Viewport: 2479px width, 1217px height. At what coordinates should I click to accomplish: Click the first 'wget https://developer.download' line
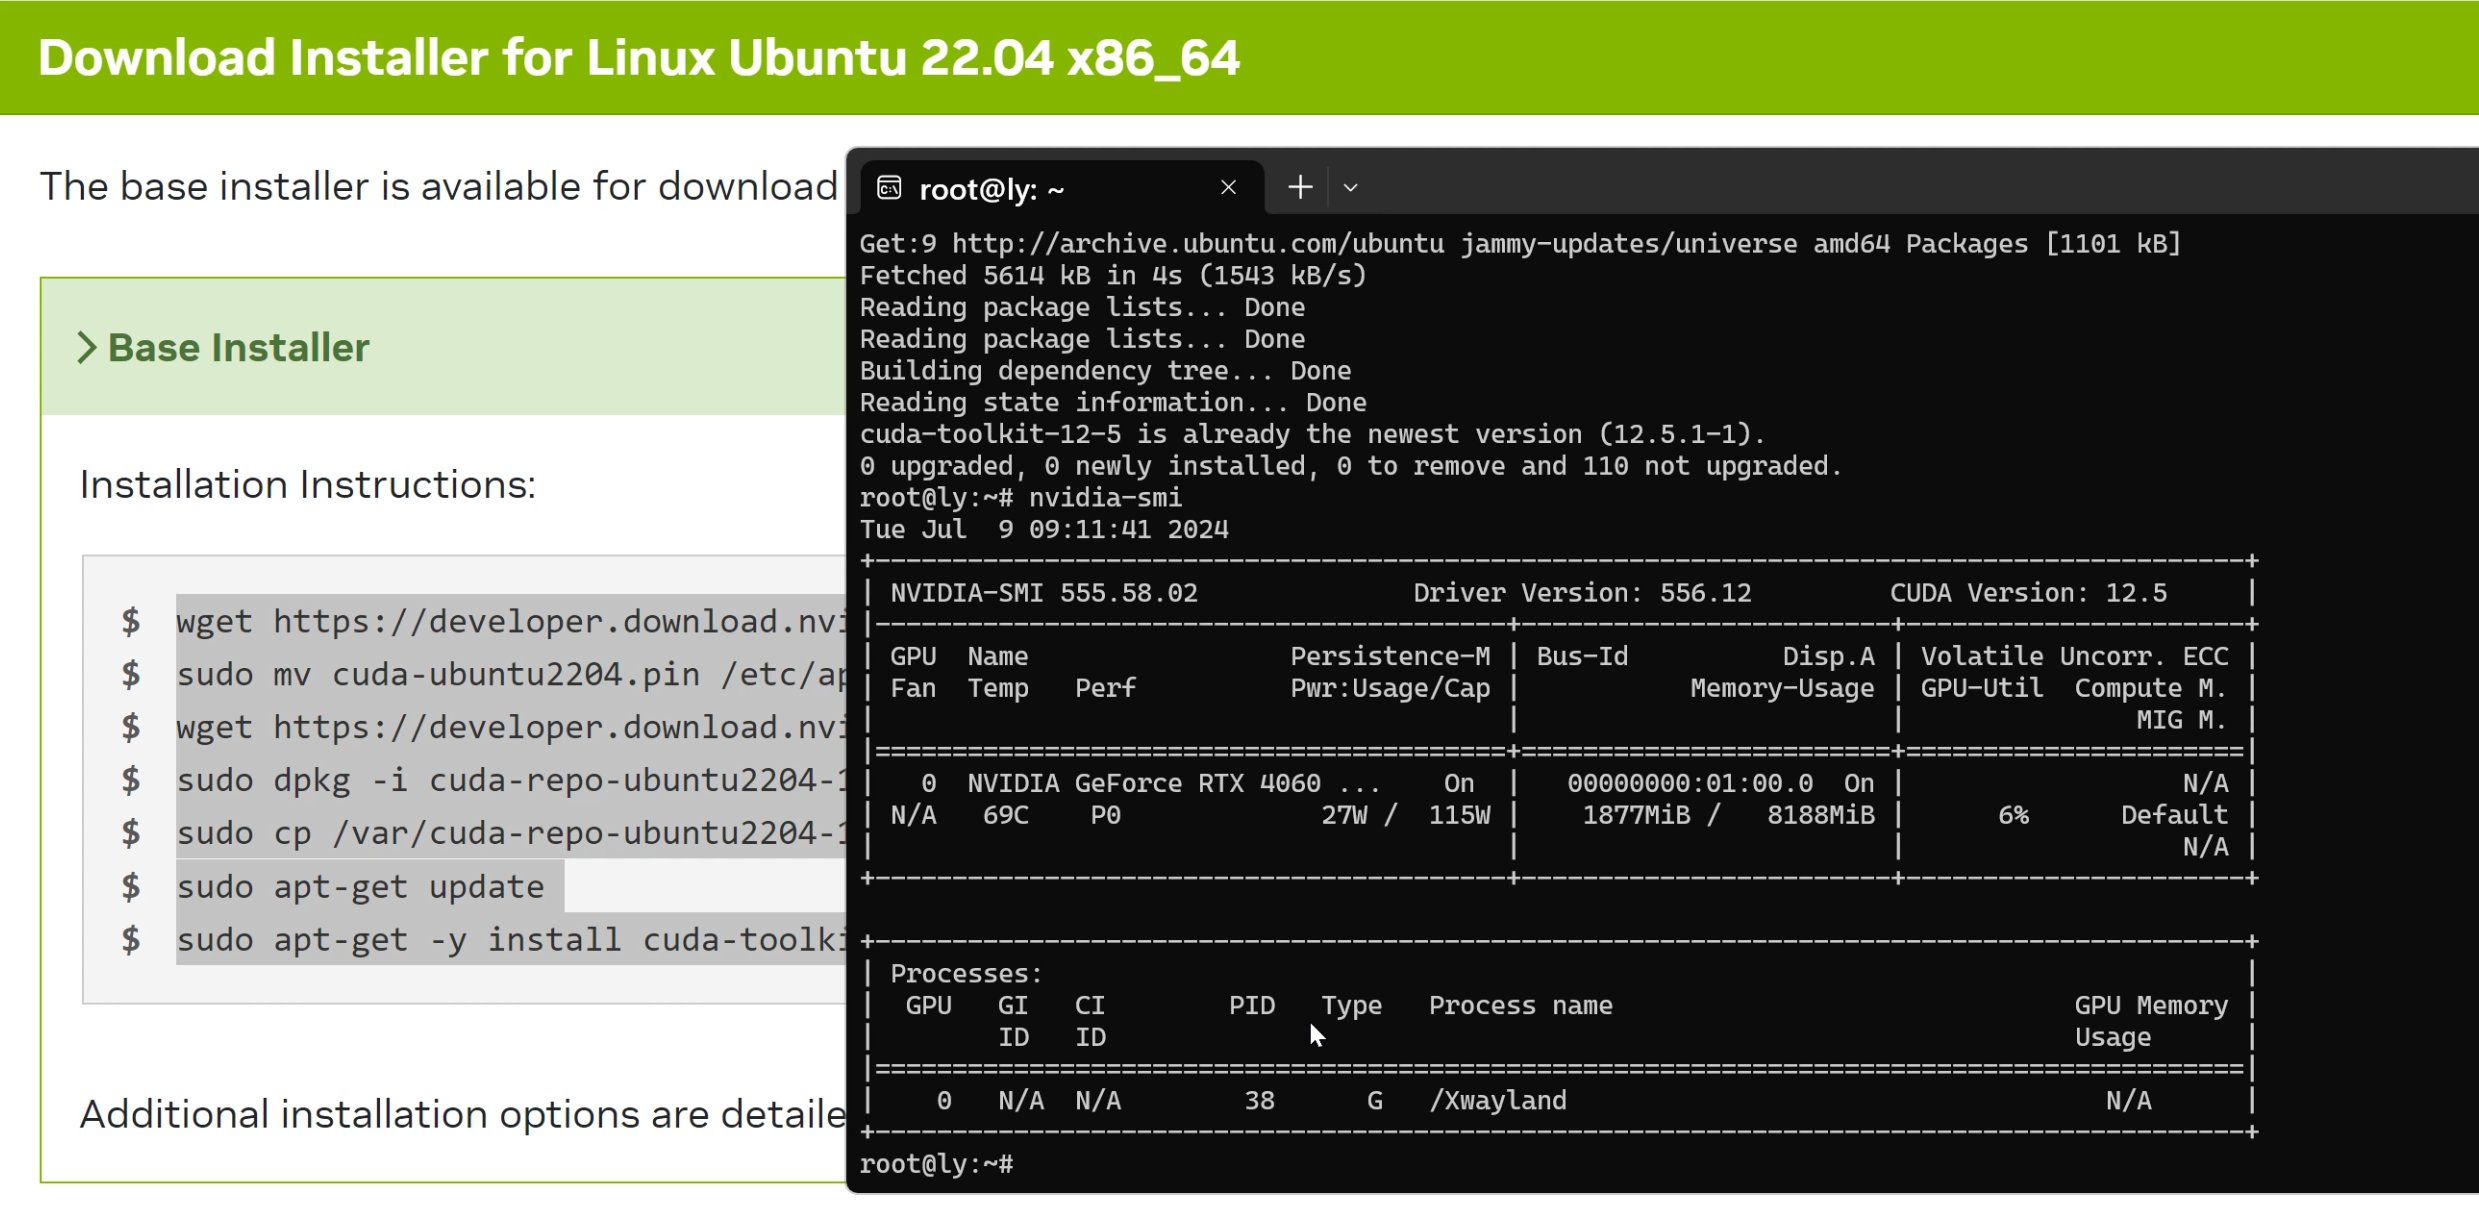[510, 622]
